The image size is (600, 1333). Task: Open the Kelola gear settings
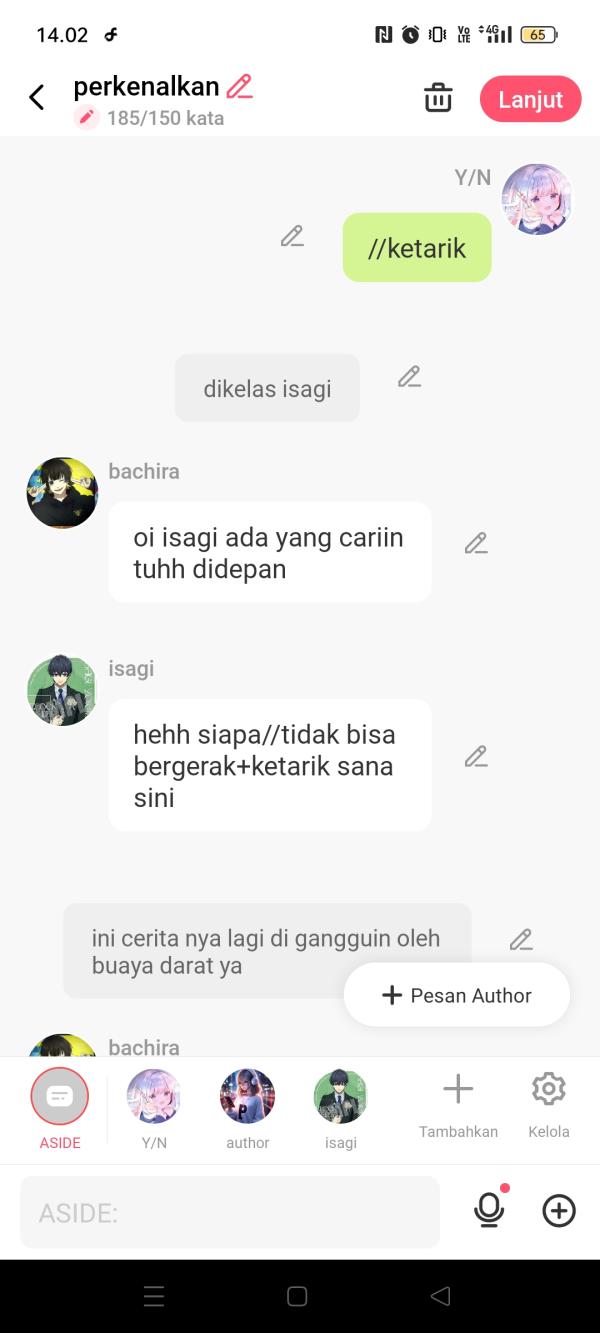549,1104
